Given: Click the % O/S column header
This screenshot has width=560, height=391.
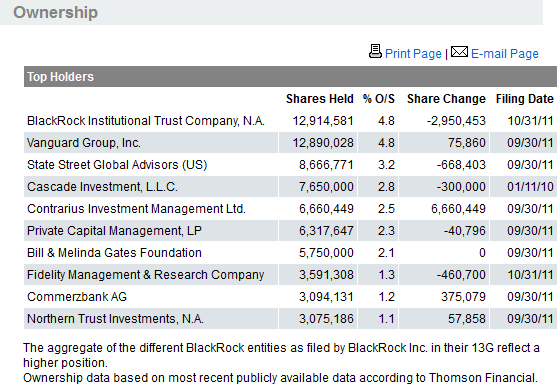Looking at the screenshot, I should coord(379,99).
